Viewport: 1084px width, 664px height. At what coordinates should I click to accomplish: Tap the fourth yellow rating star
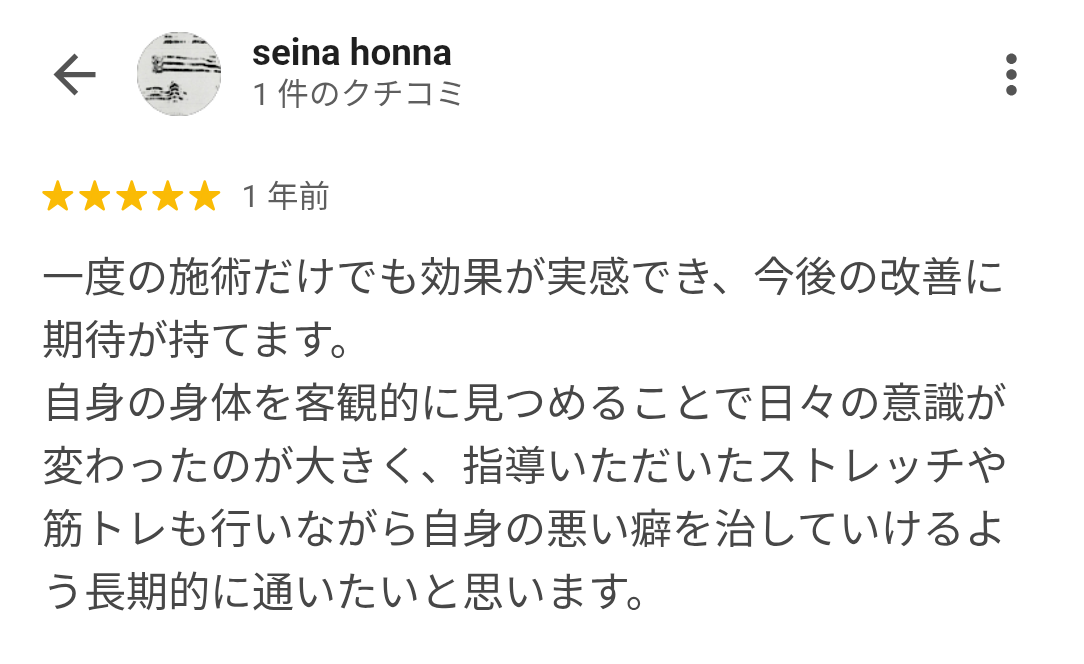[168, 197]
